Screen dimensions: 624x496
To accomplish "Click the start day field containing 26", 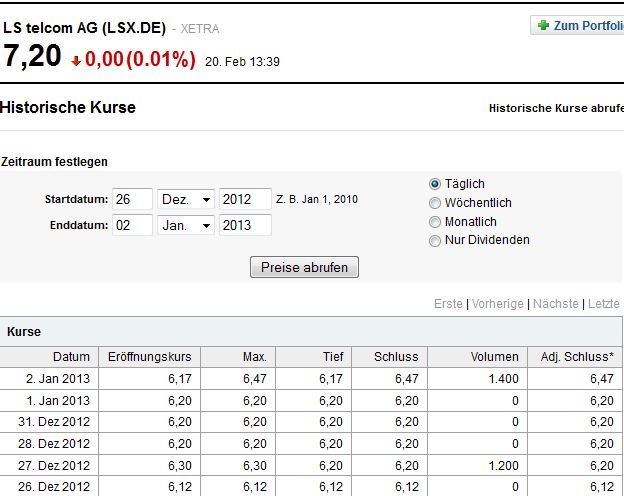I will (x=132, y=200).
